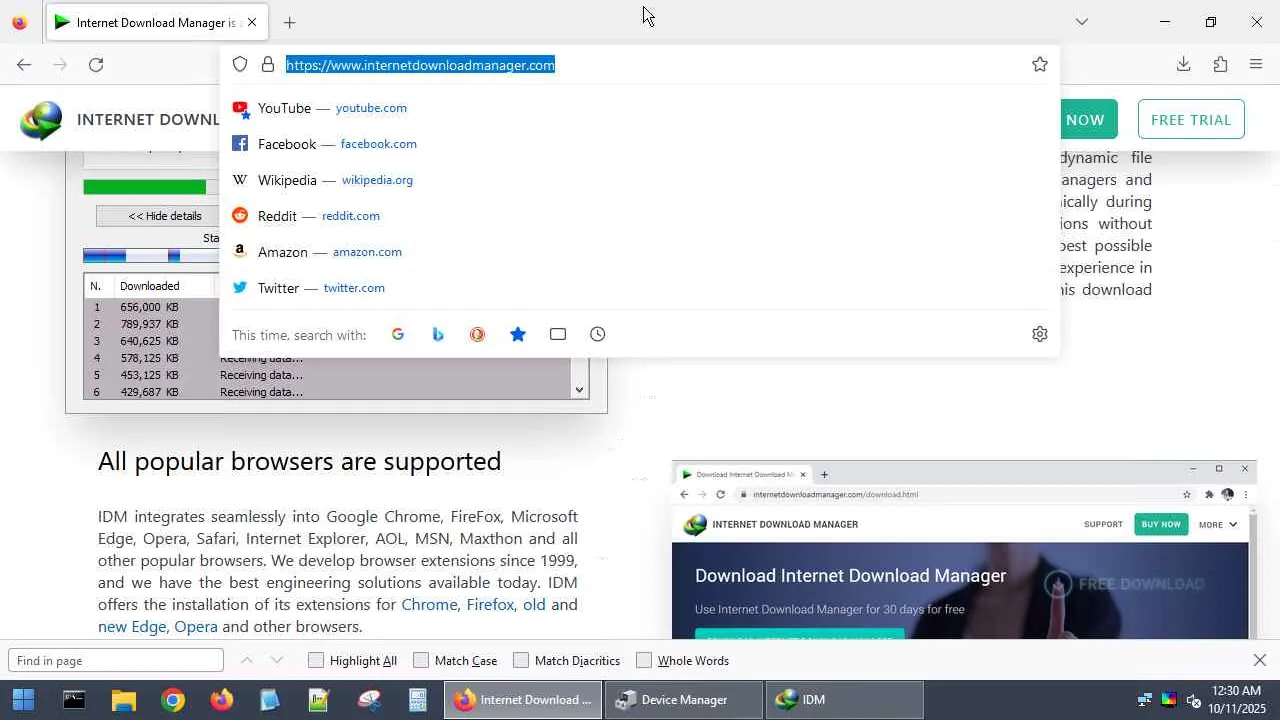Jump to the previous find match
The image size is (1280, 720).
[x=247, y=660]
